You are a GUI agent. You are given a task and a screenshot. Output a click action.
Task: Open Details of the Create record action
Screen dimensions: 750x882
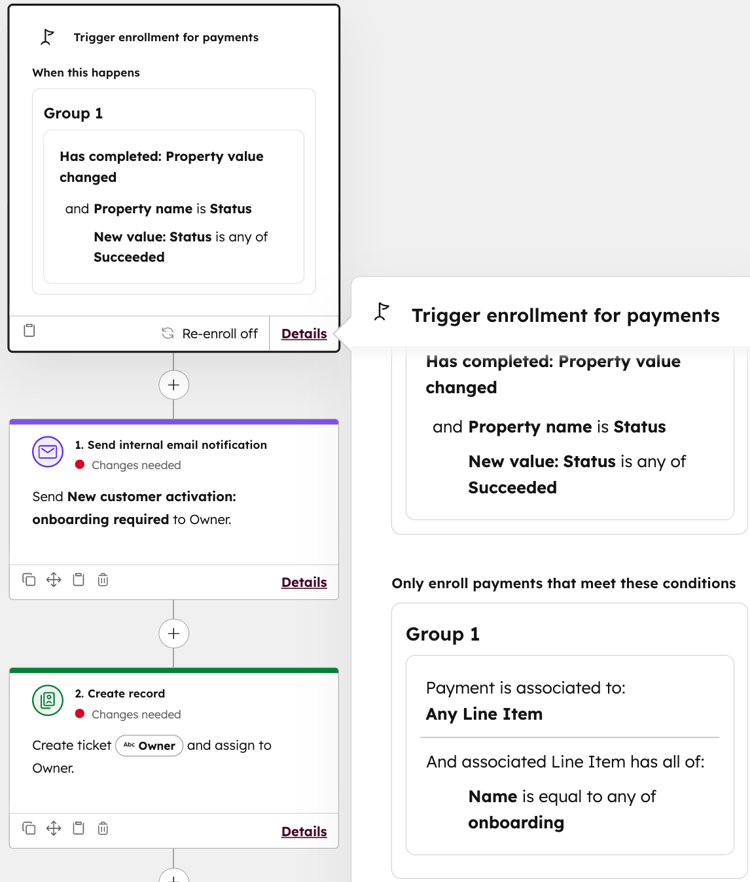pyautogui.click(x=304, y=830)
